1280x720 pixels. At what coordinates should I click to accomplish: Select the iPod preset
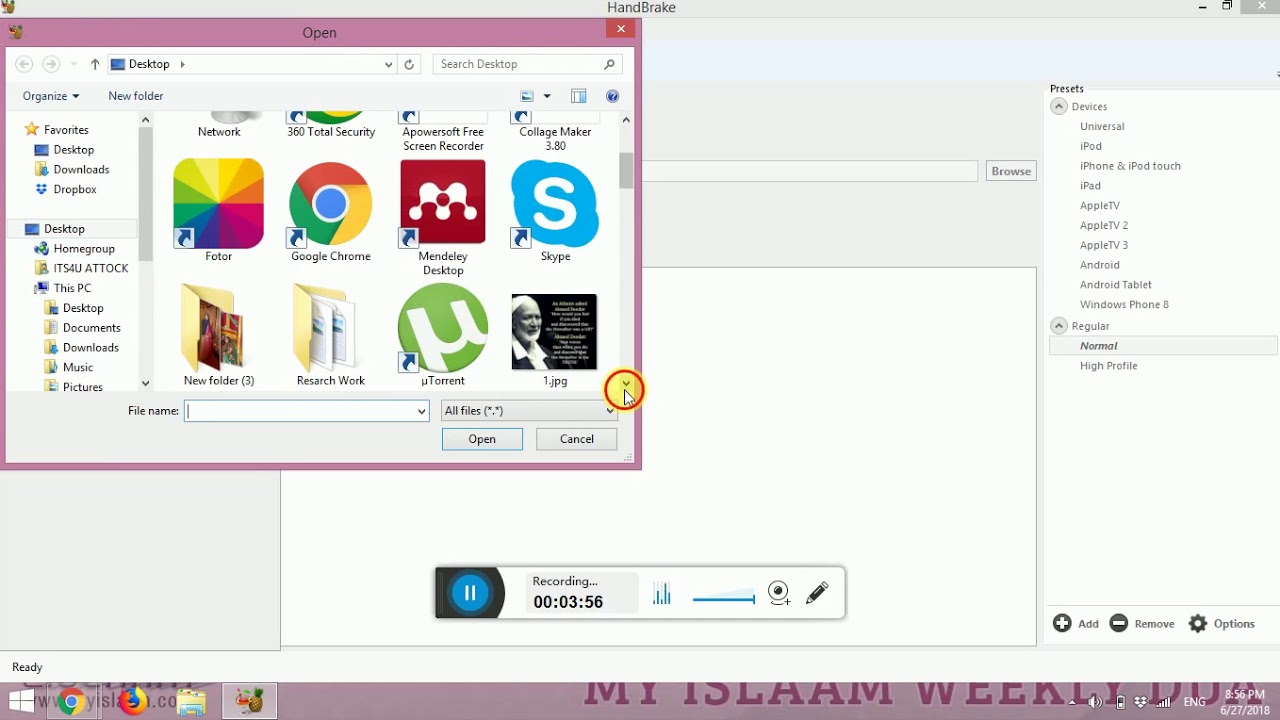point(1091,146)
